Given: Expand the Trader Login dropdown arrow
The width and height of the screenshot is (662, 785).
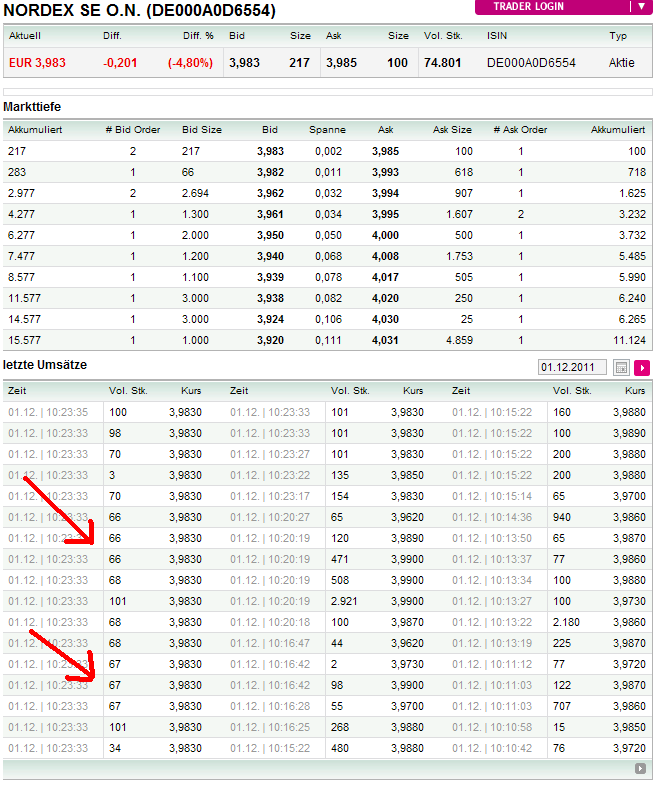Looking at the screenshot, I should [641, 7].
